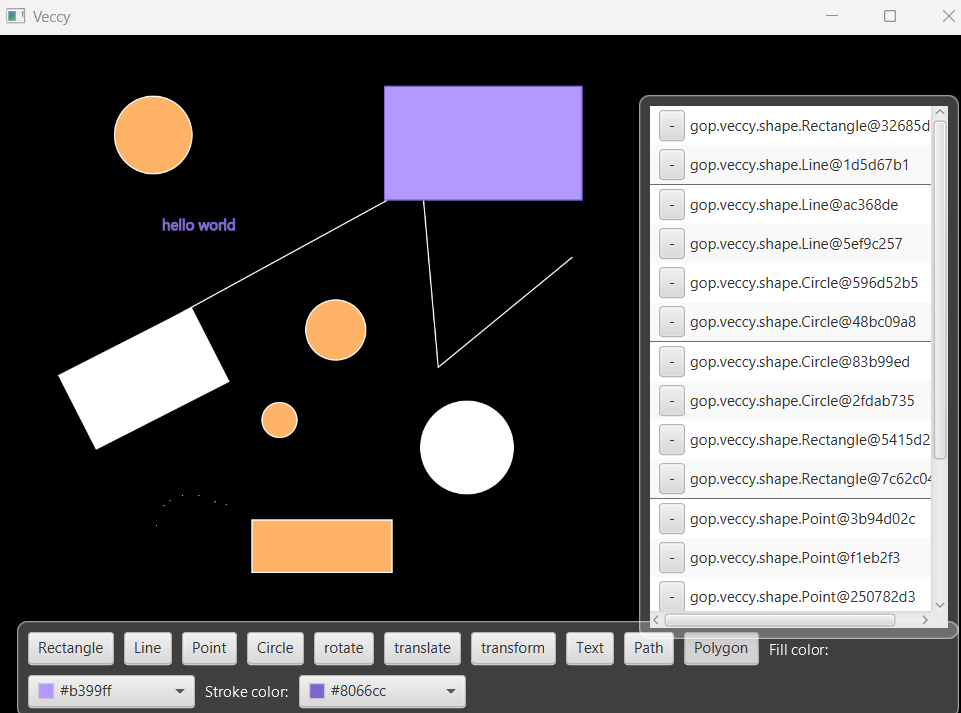Click the minus button beside Line@5ef9c257
This screenshot has width=961, height=713.
click(x=671, y=244)
